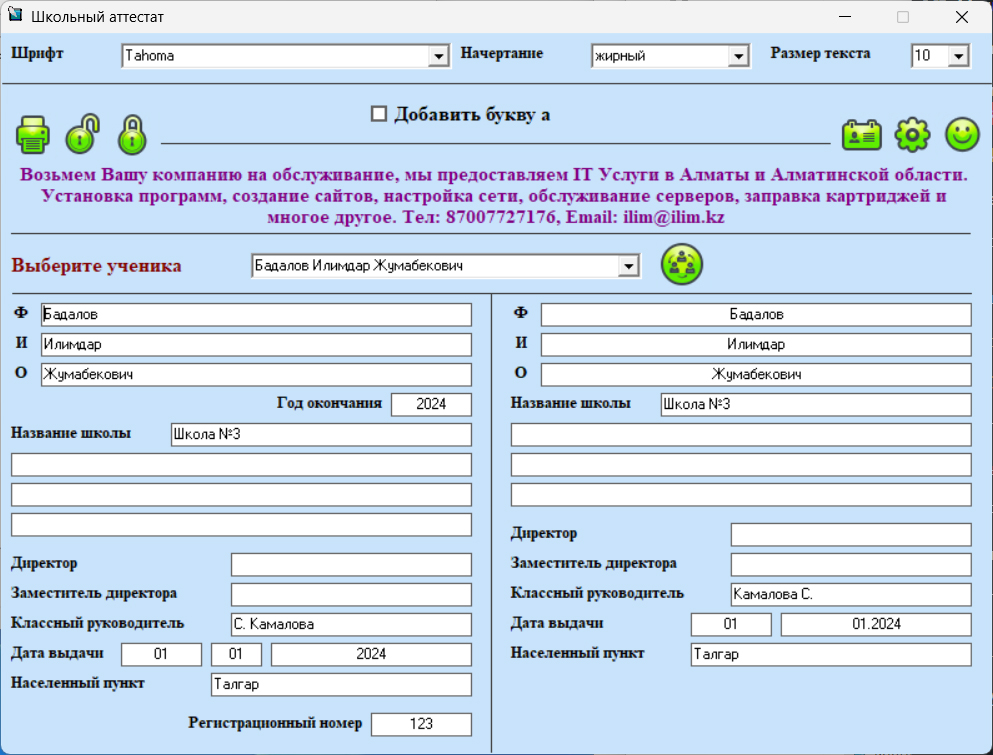Image resolution: width=993 pixels, height=755 pixels.
Task: Click the Год окончания field 2024
Action: [431, 404]
